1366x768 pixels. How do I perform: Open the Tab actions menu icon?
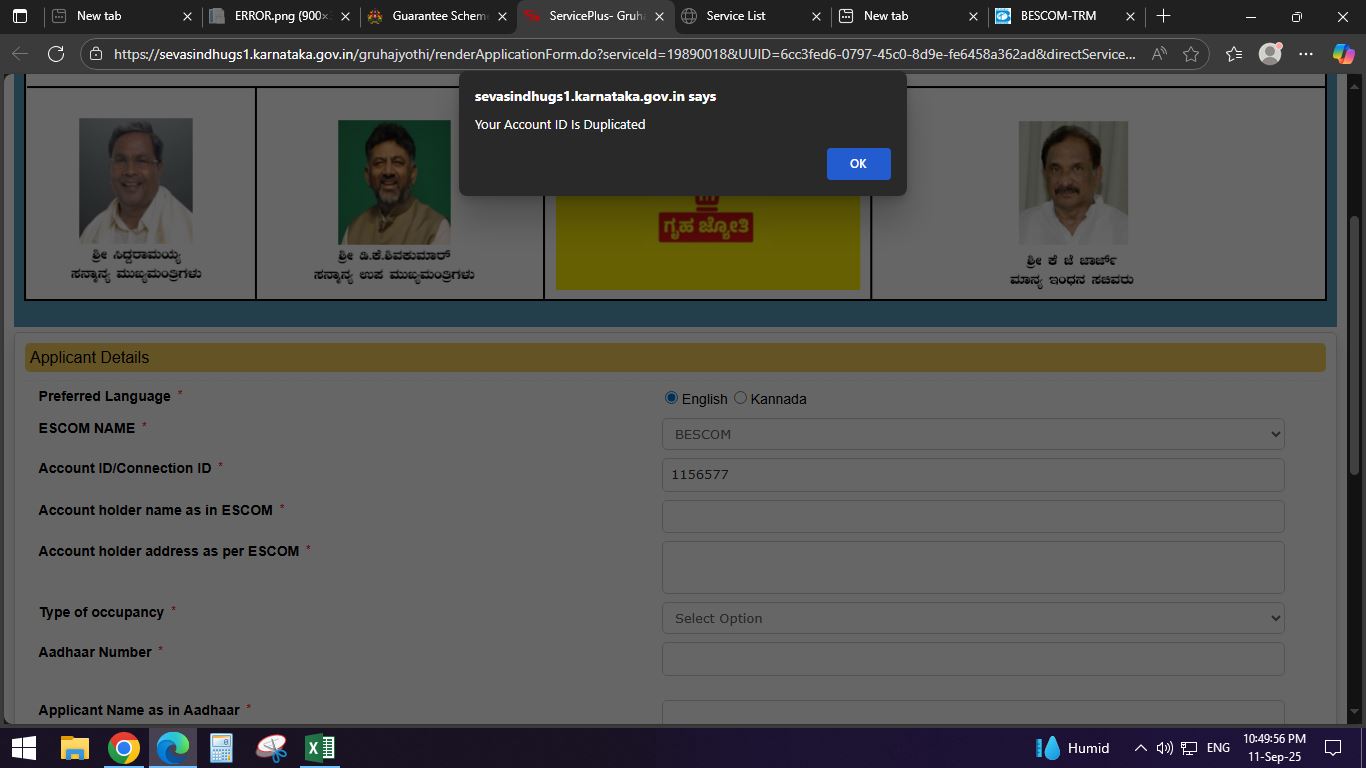(x=20, y=16)
